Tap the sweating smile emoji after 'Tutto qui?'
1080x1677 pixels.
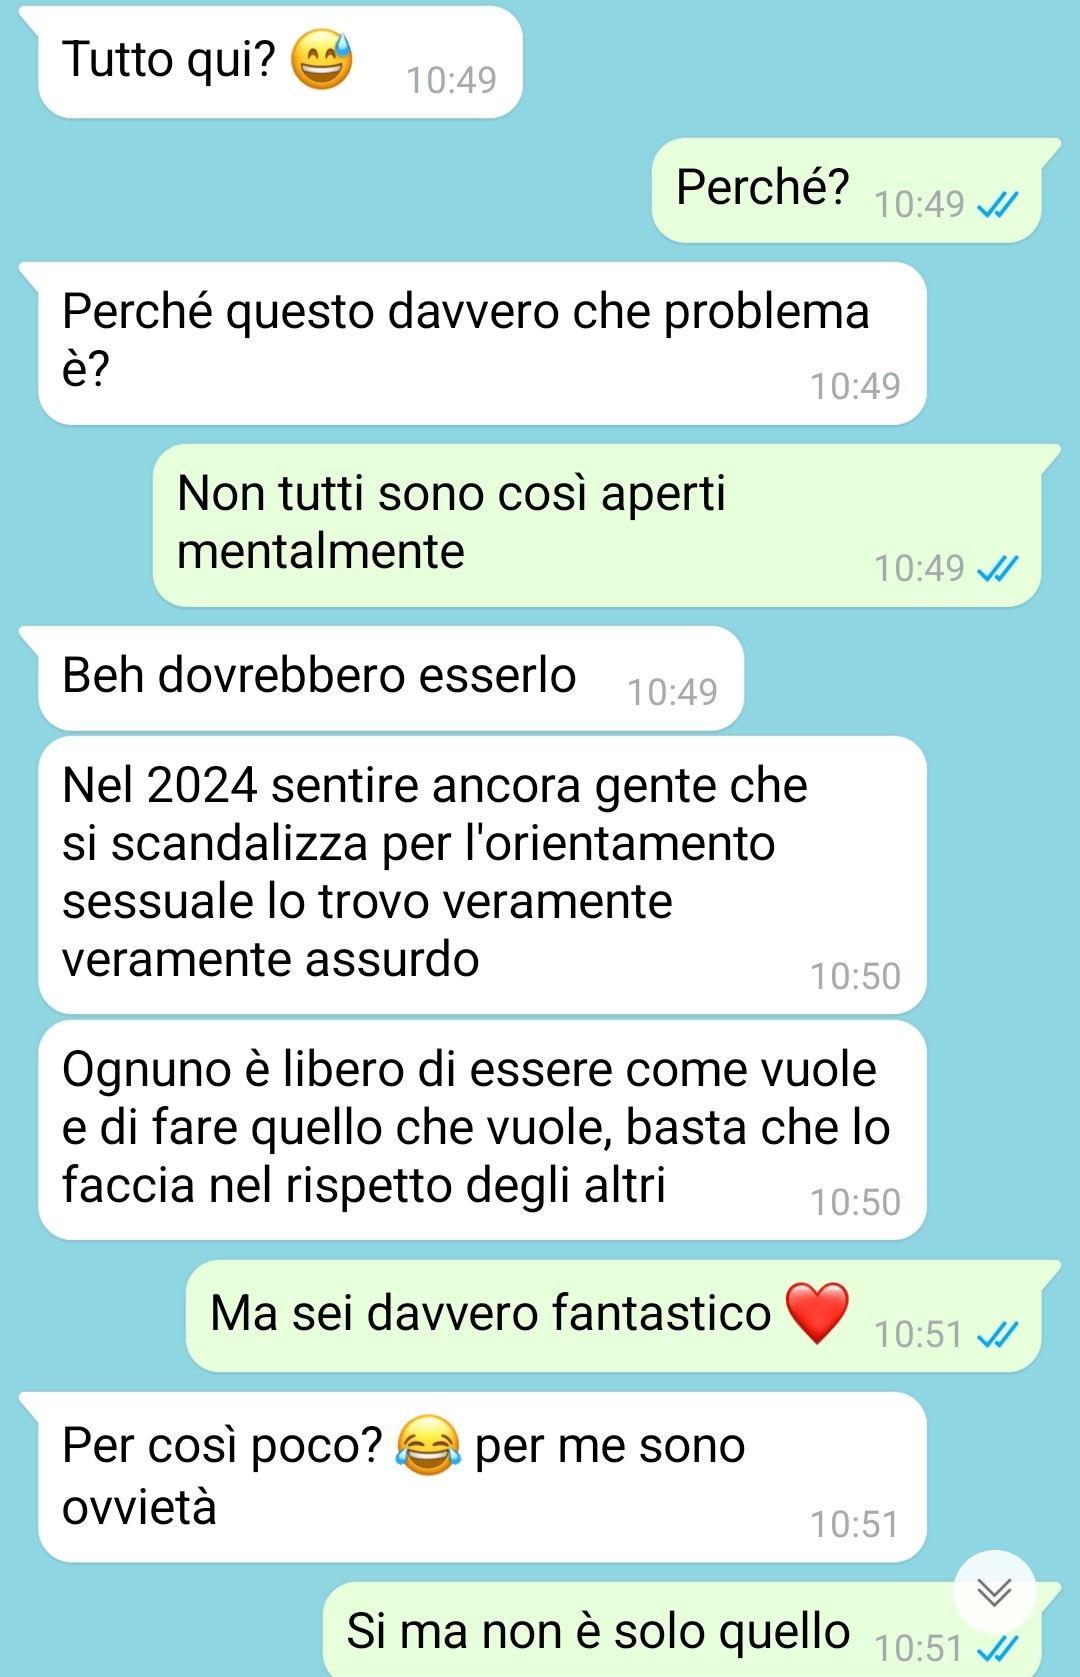[x=321, y=59]
